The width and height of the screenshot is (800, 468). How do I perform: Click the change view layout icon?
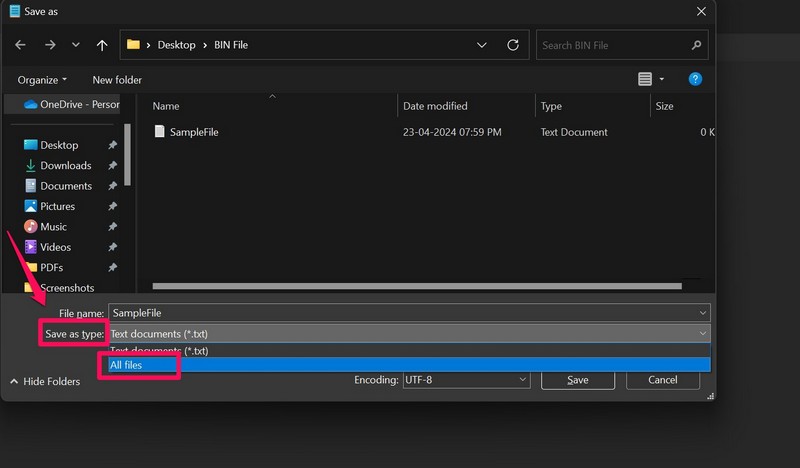645,79
